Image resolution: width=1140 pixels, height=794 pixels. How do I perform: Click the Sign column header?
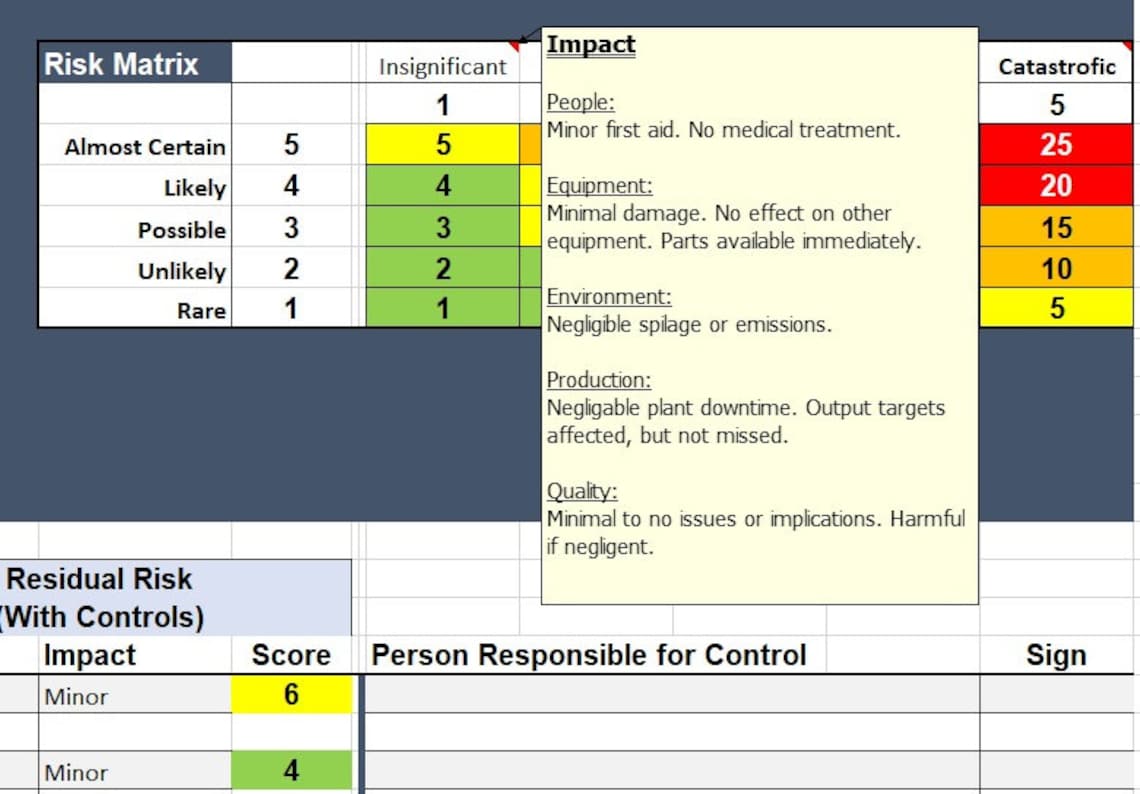[x=1057, y=655]
